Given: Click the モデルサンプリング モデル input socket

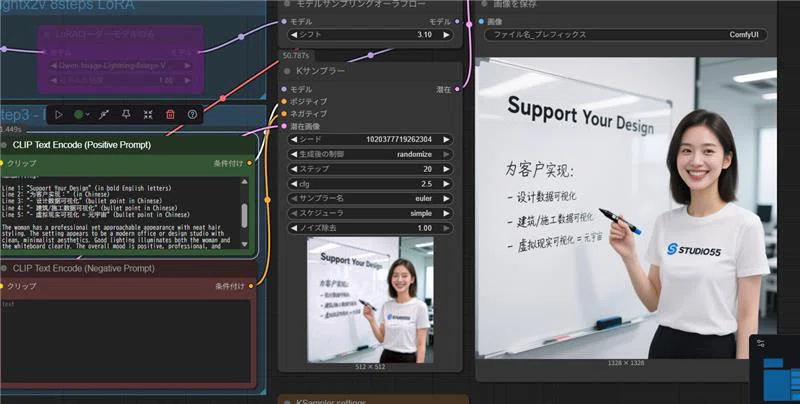Looking at the screenshot, I should click(284, 21).
